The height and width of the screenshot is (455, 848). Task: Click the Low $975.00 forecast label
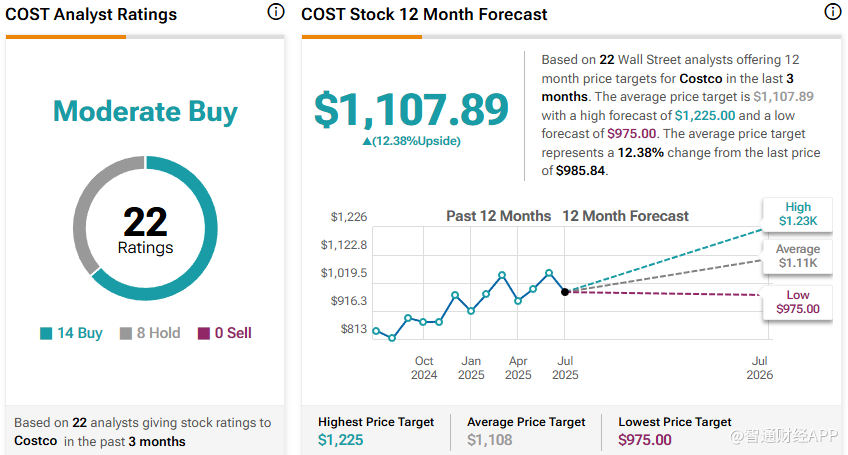click(797, 302)
